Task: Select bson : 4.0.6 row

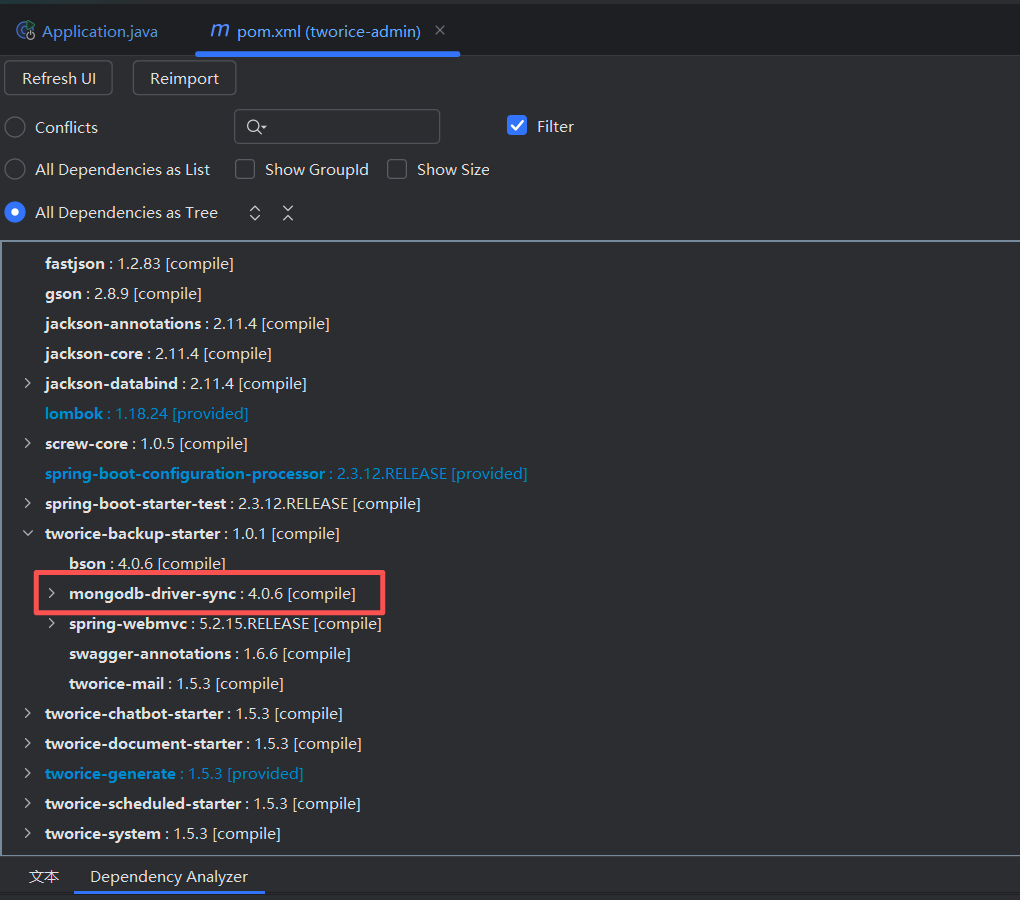Action: [147, 563]
